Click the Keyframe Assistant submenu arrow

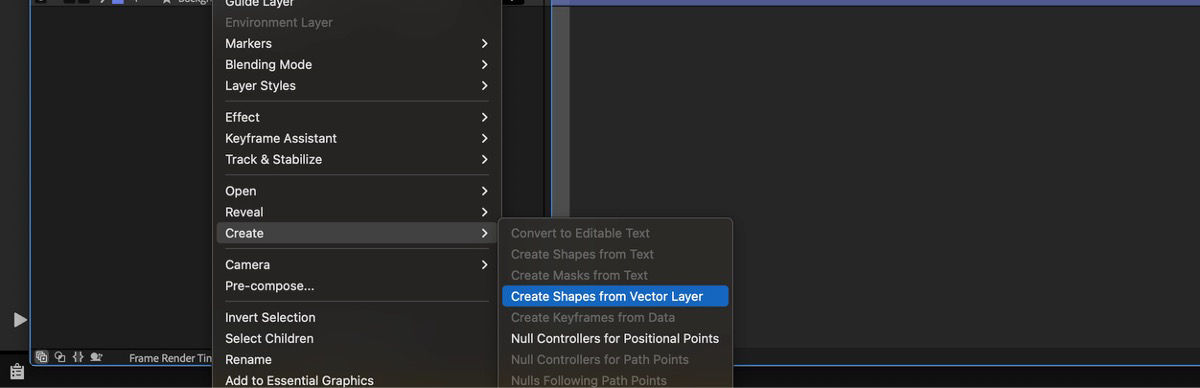(x=484, y=138)
